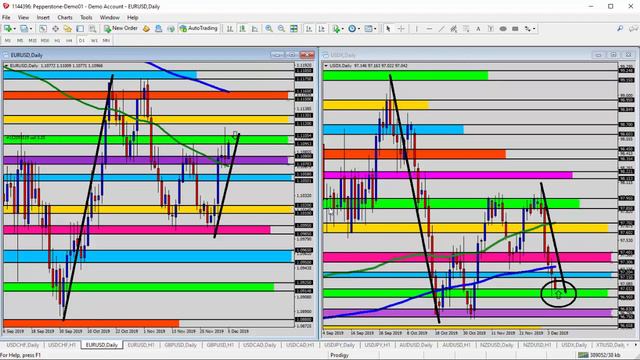This screenshot has height=360, width=640.
Task: Switch to the W1 timeframe
Action: (x=94, y=40)
